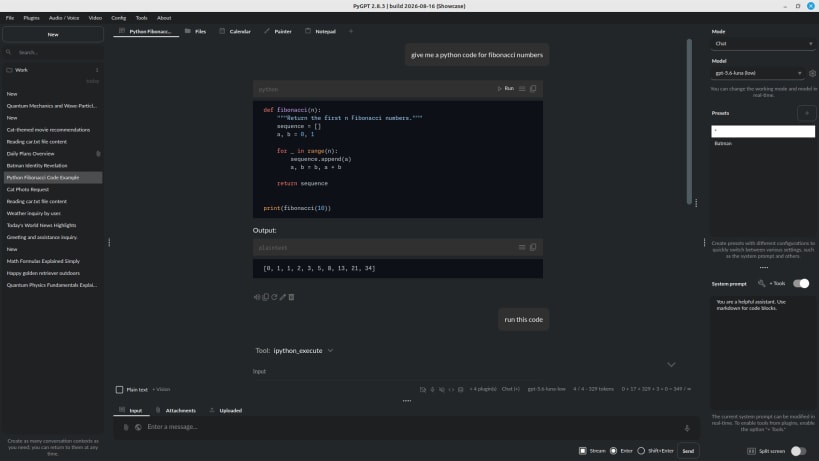Click the web globe icon in the input

click(138, 427)
